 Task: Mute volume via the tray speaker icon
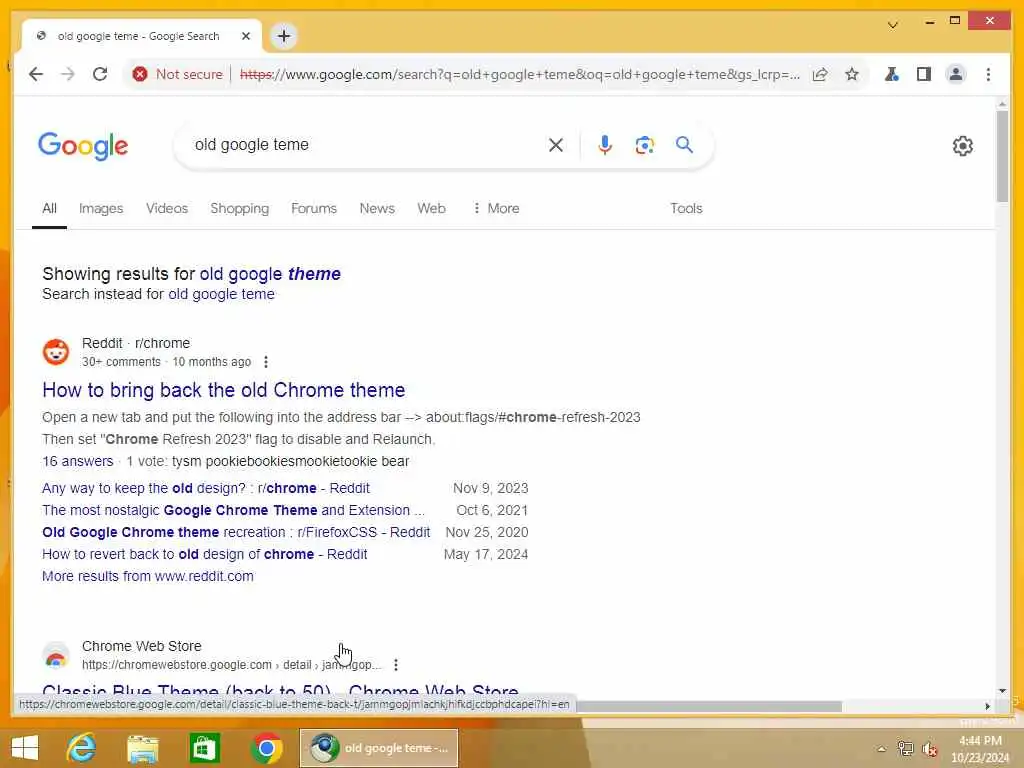coord(929,749)
